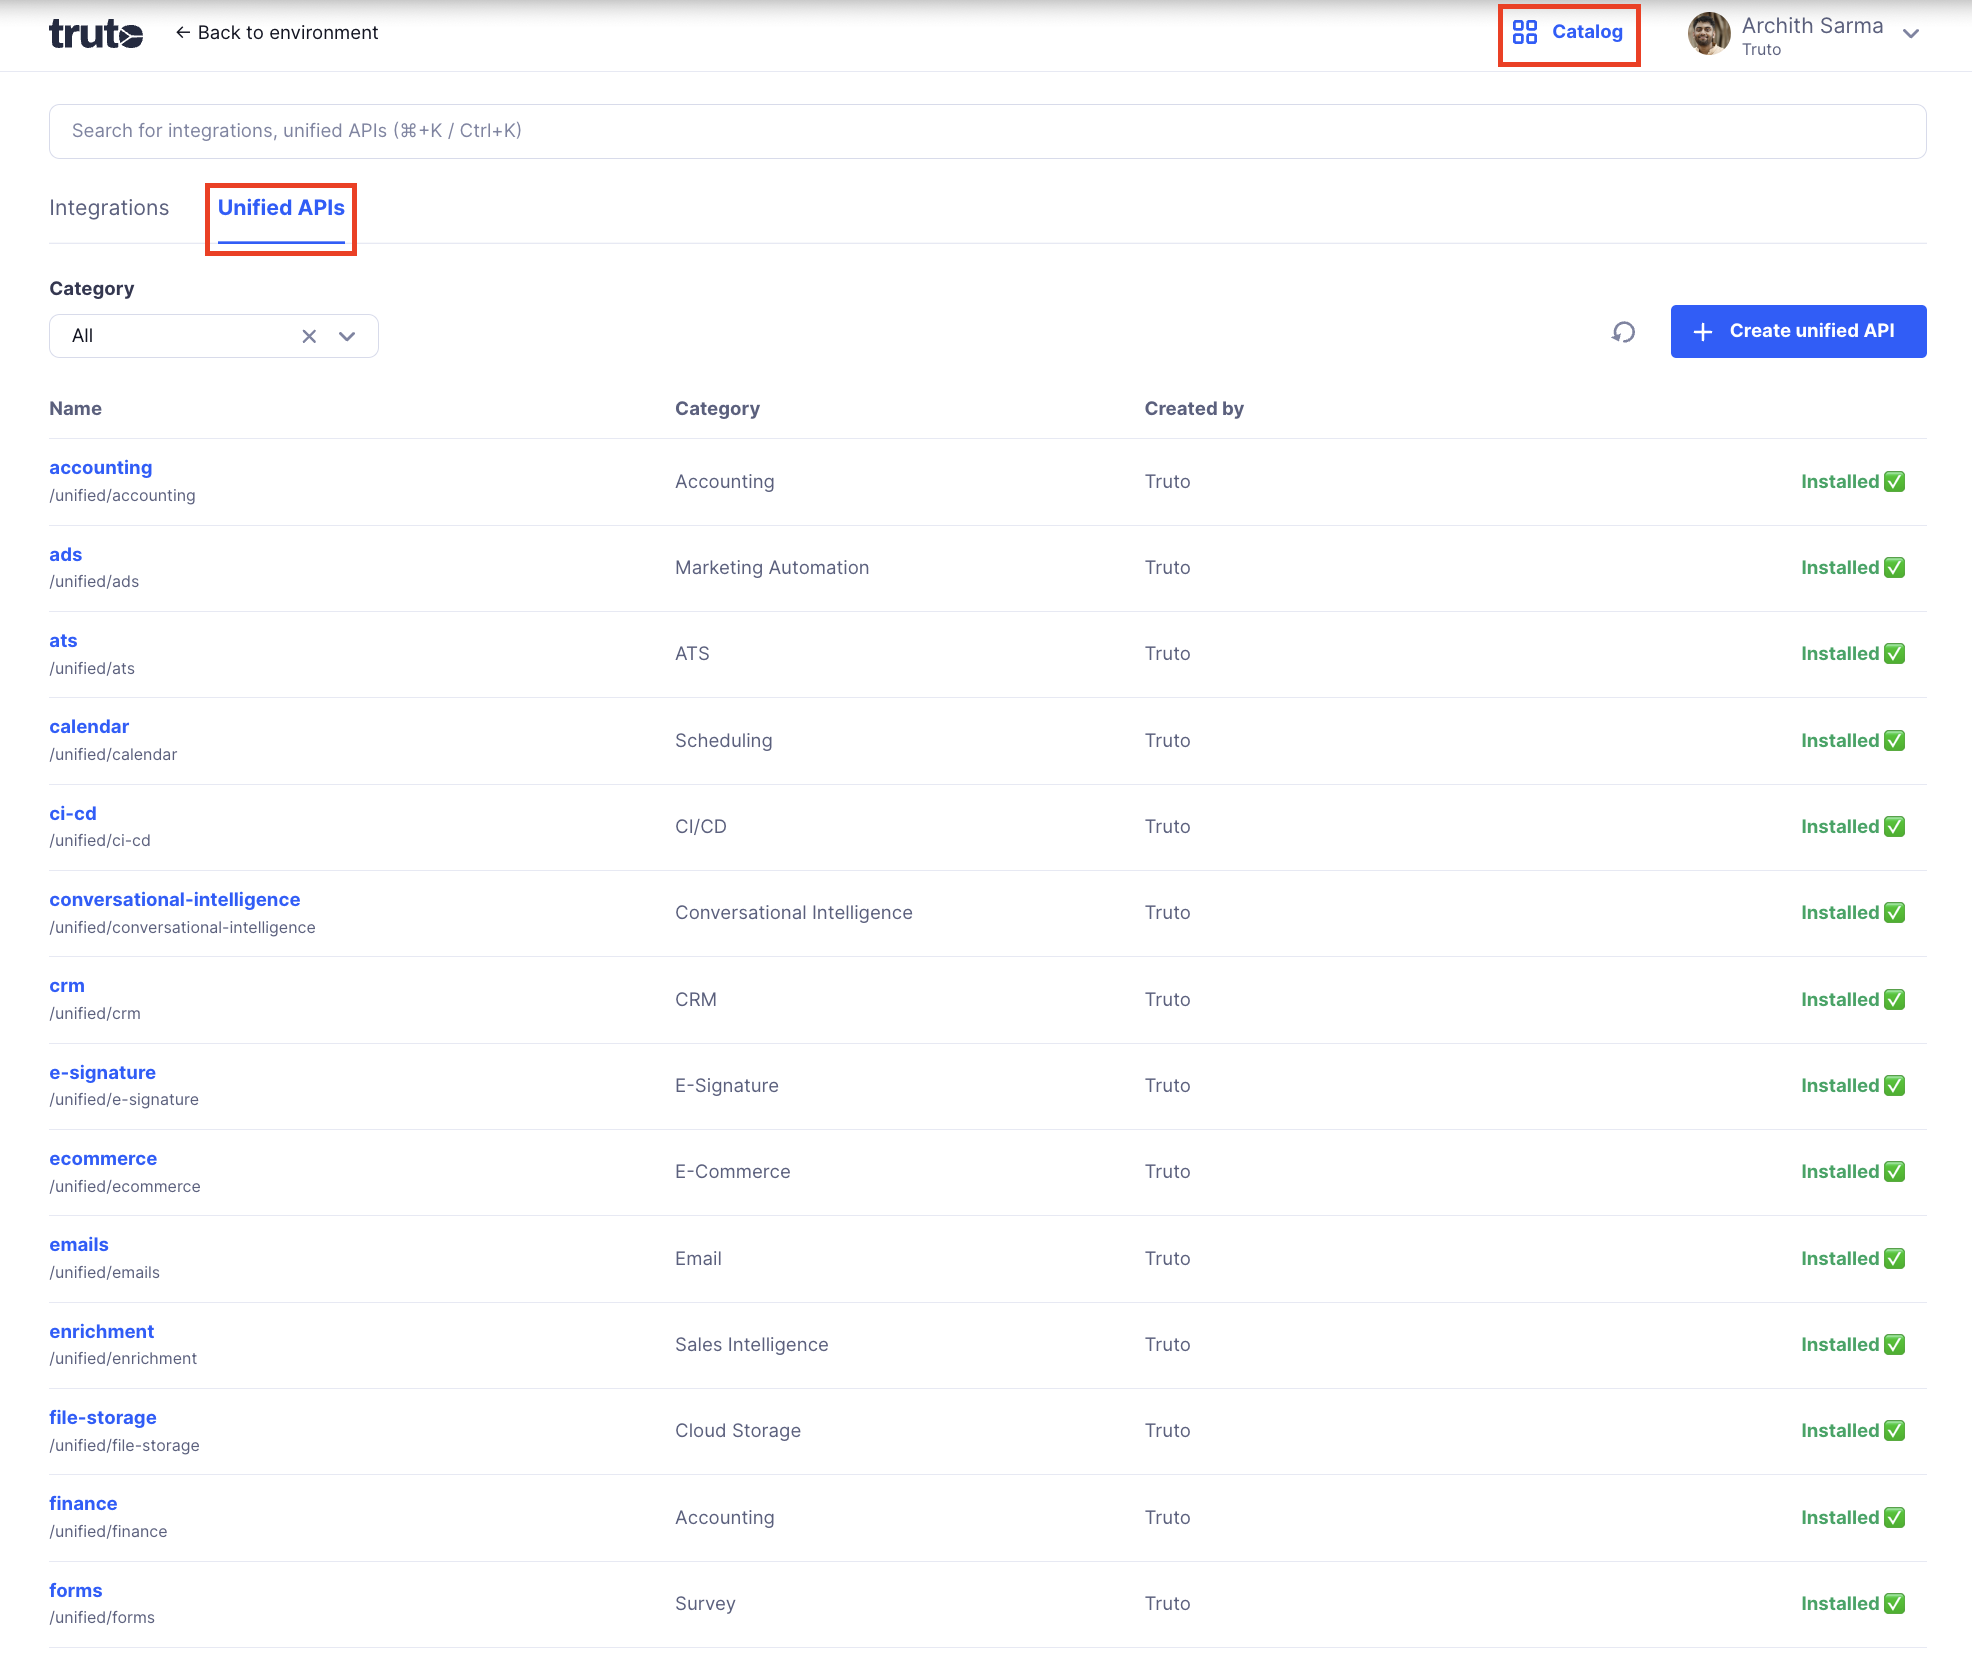The height and width of the screenshot is (1660, 1972).
Task: Click the Sales Intelligence category cell
Action: click(752, 1345)
